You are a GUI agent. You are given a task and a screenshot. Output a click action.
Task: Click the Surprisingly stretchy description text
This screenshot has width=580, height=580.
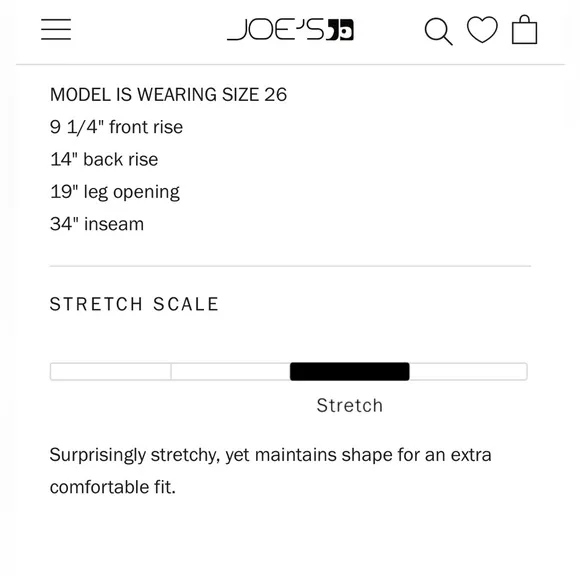tap(270, 455)
